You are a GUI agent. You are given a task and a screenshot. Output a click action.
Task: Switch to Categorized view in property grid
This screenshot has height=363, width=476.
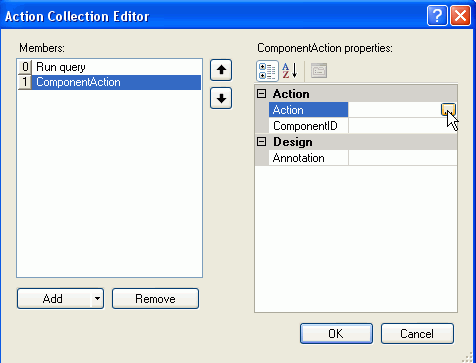point(267,71)
